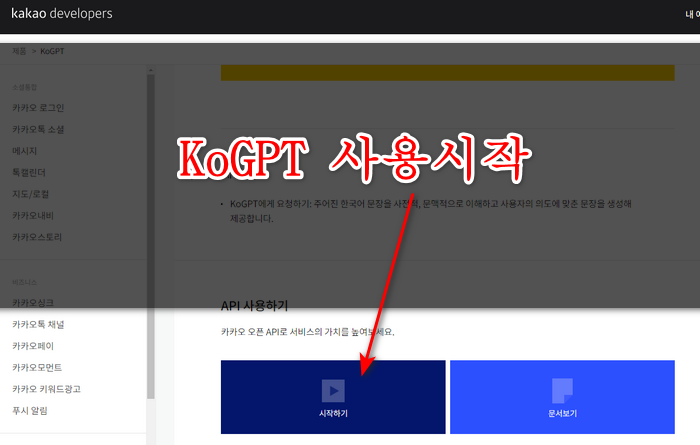Select 톡캘린더 in the sidebar

29,172
